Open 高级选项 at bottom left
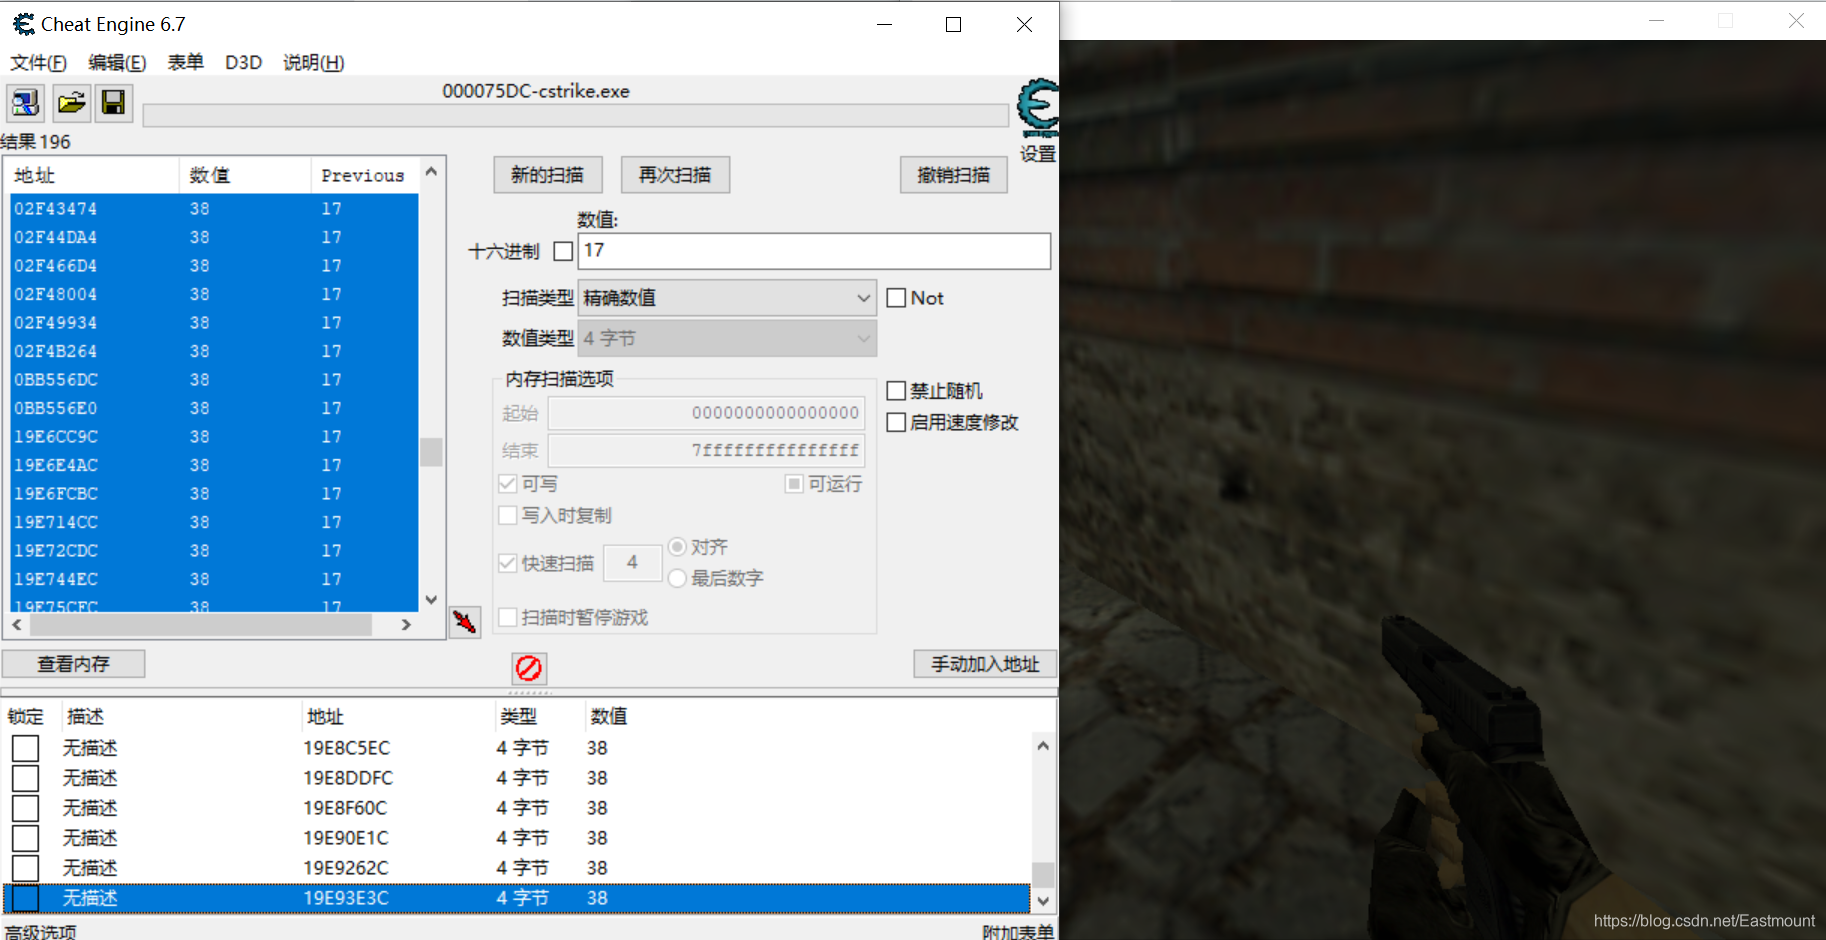The width and height of the screenshot is (1826, 940). [x=40, y=931]
